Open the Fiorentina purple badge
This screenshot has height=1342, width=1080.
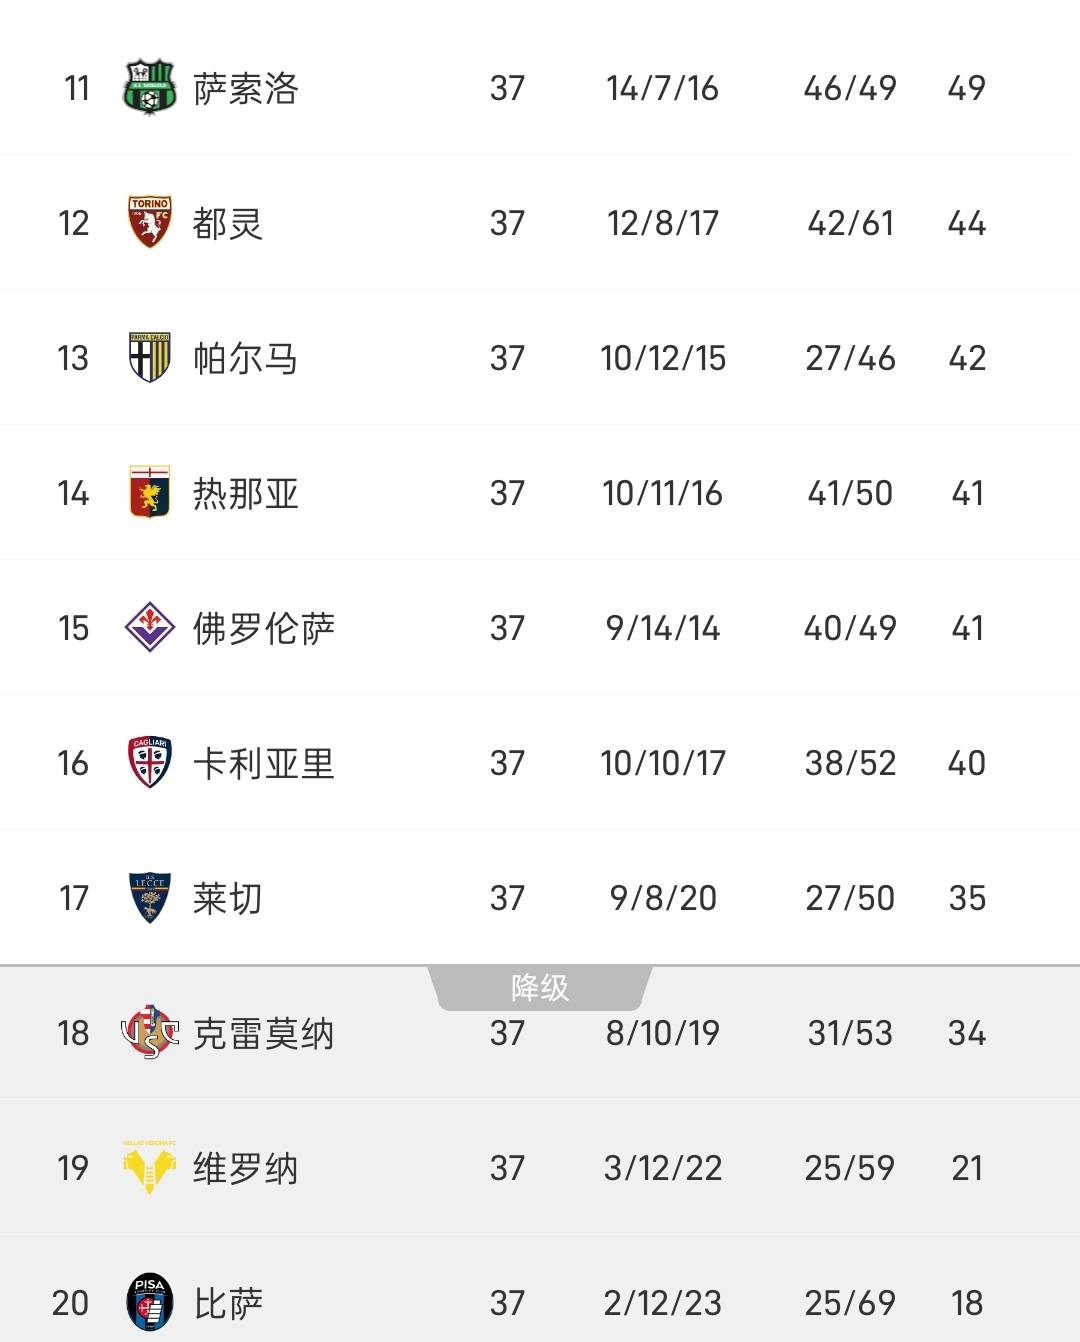tap(150, 627)
